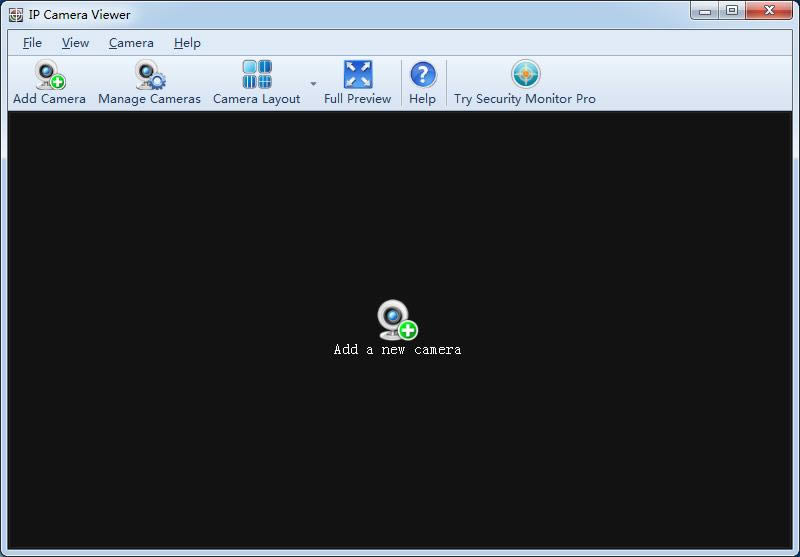Open the View menu
This screenshot has width=800, height=557.
coord(76,43)
